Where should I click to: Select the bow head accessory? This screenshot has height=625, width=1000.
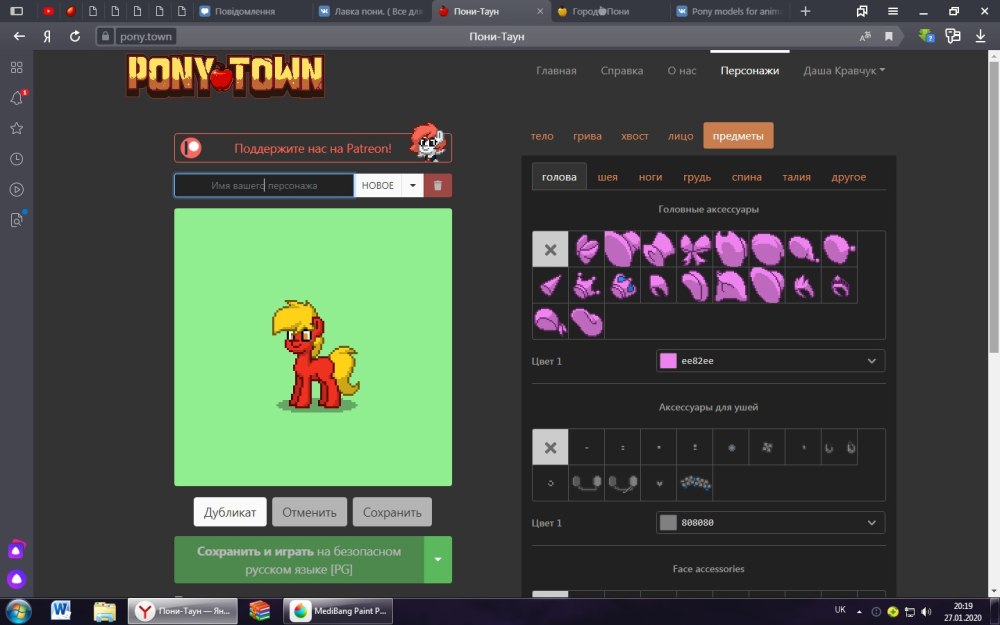click(x=694, y=249)
